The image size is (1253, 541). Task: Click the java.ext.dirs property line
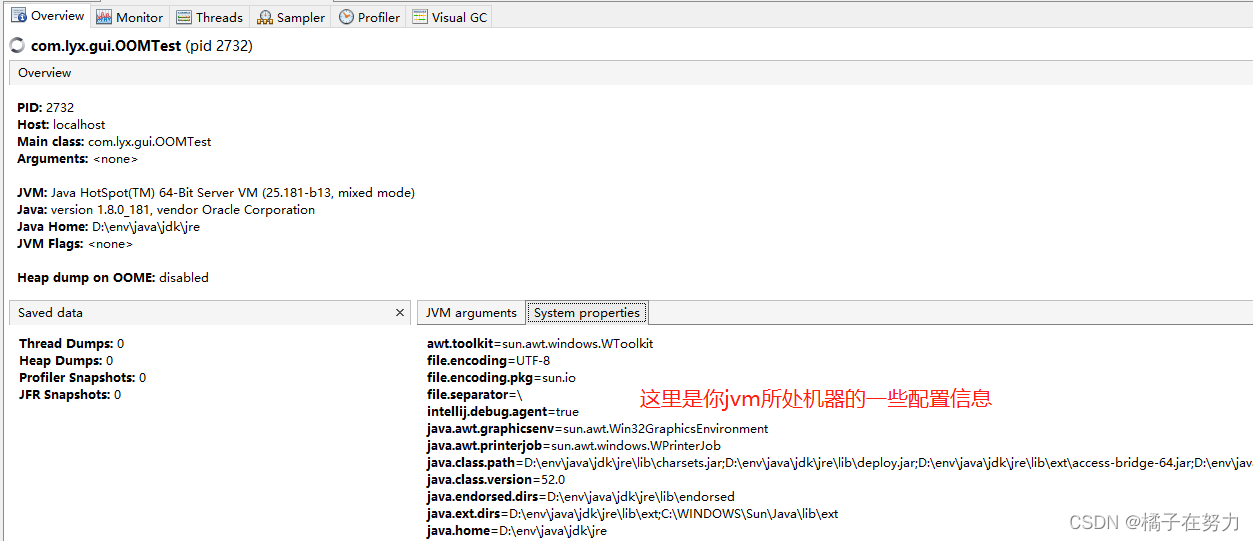tap(633, 514)
